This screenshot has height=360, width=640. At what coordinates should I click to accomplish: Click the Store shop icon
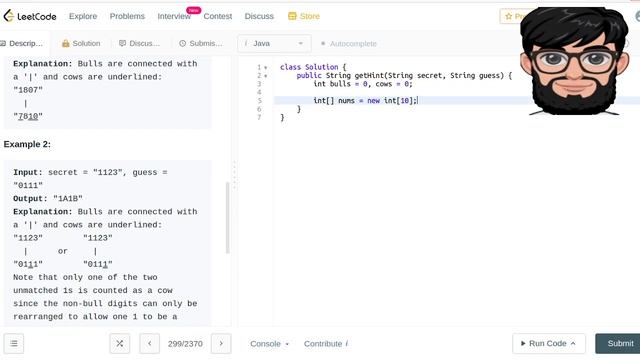click(x=292, y=16)
